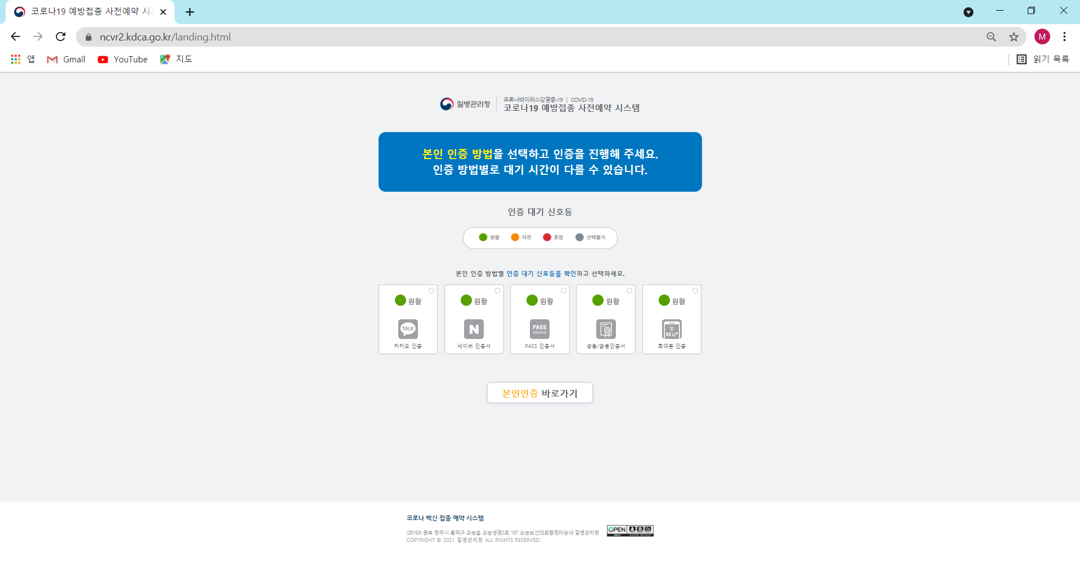Viewport: 1080px width, 579px height.
Task: Enable the PASS certificate radio button
Action: (x=563, y=291)
